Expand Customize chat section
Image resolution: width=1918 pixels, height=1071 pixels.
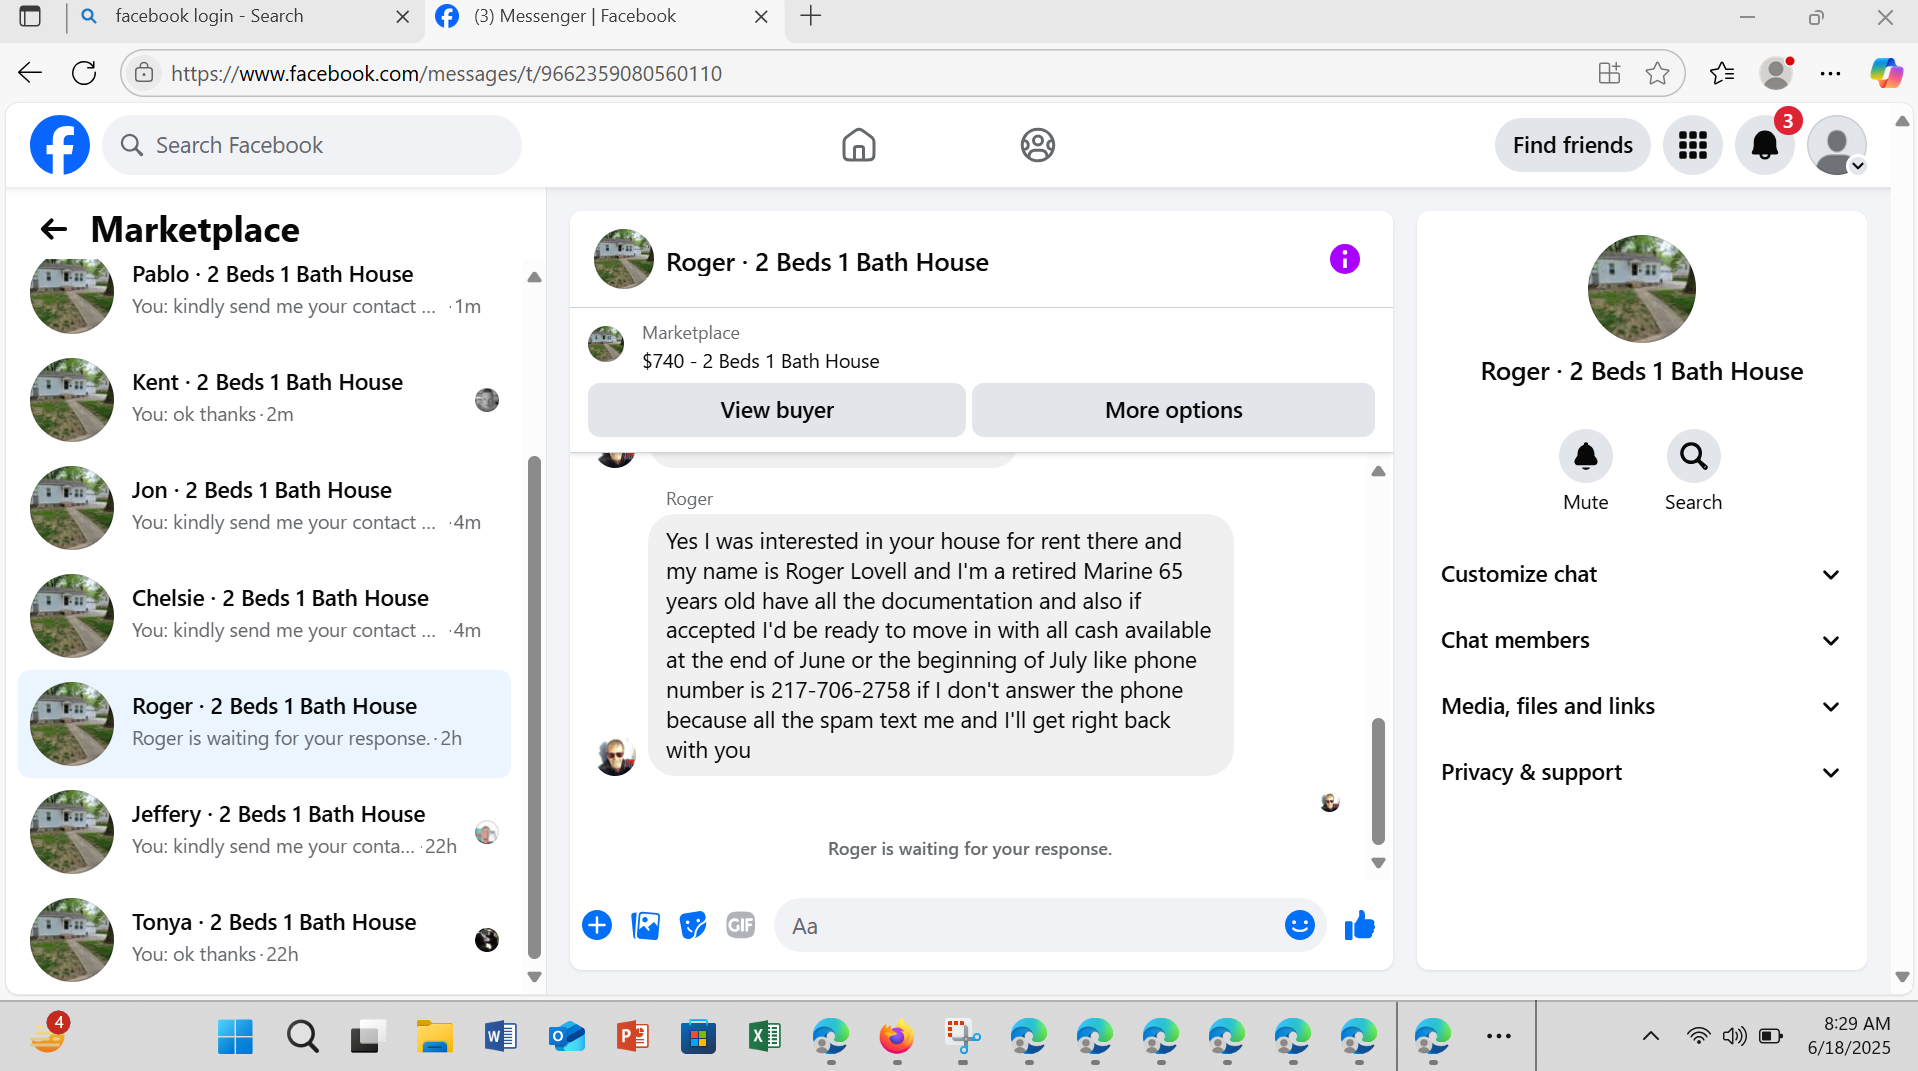tap(1641, 575)
